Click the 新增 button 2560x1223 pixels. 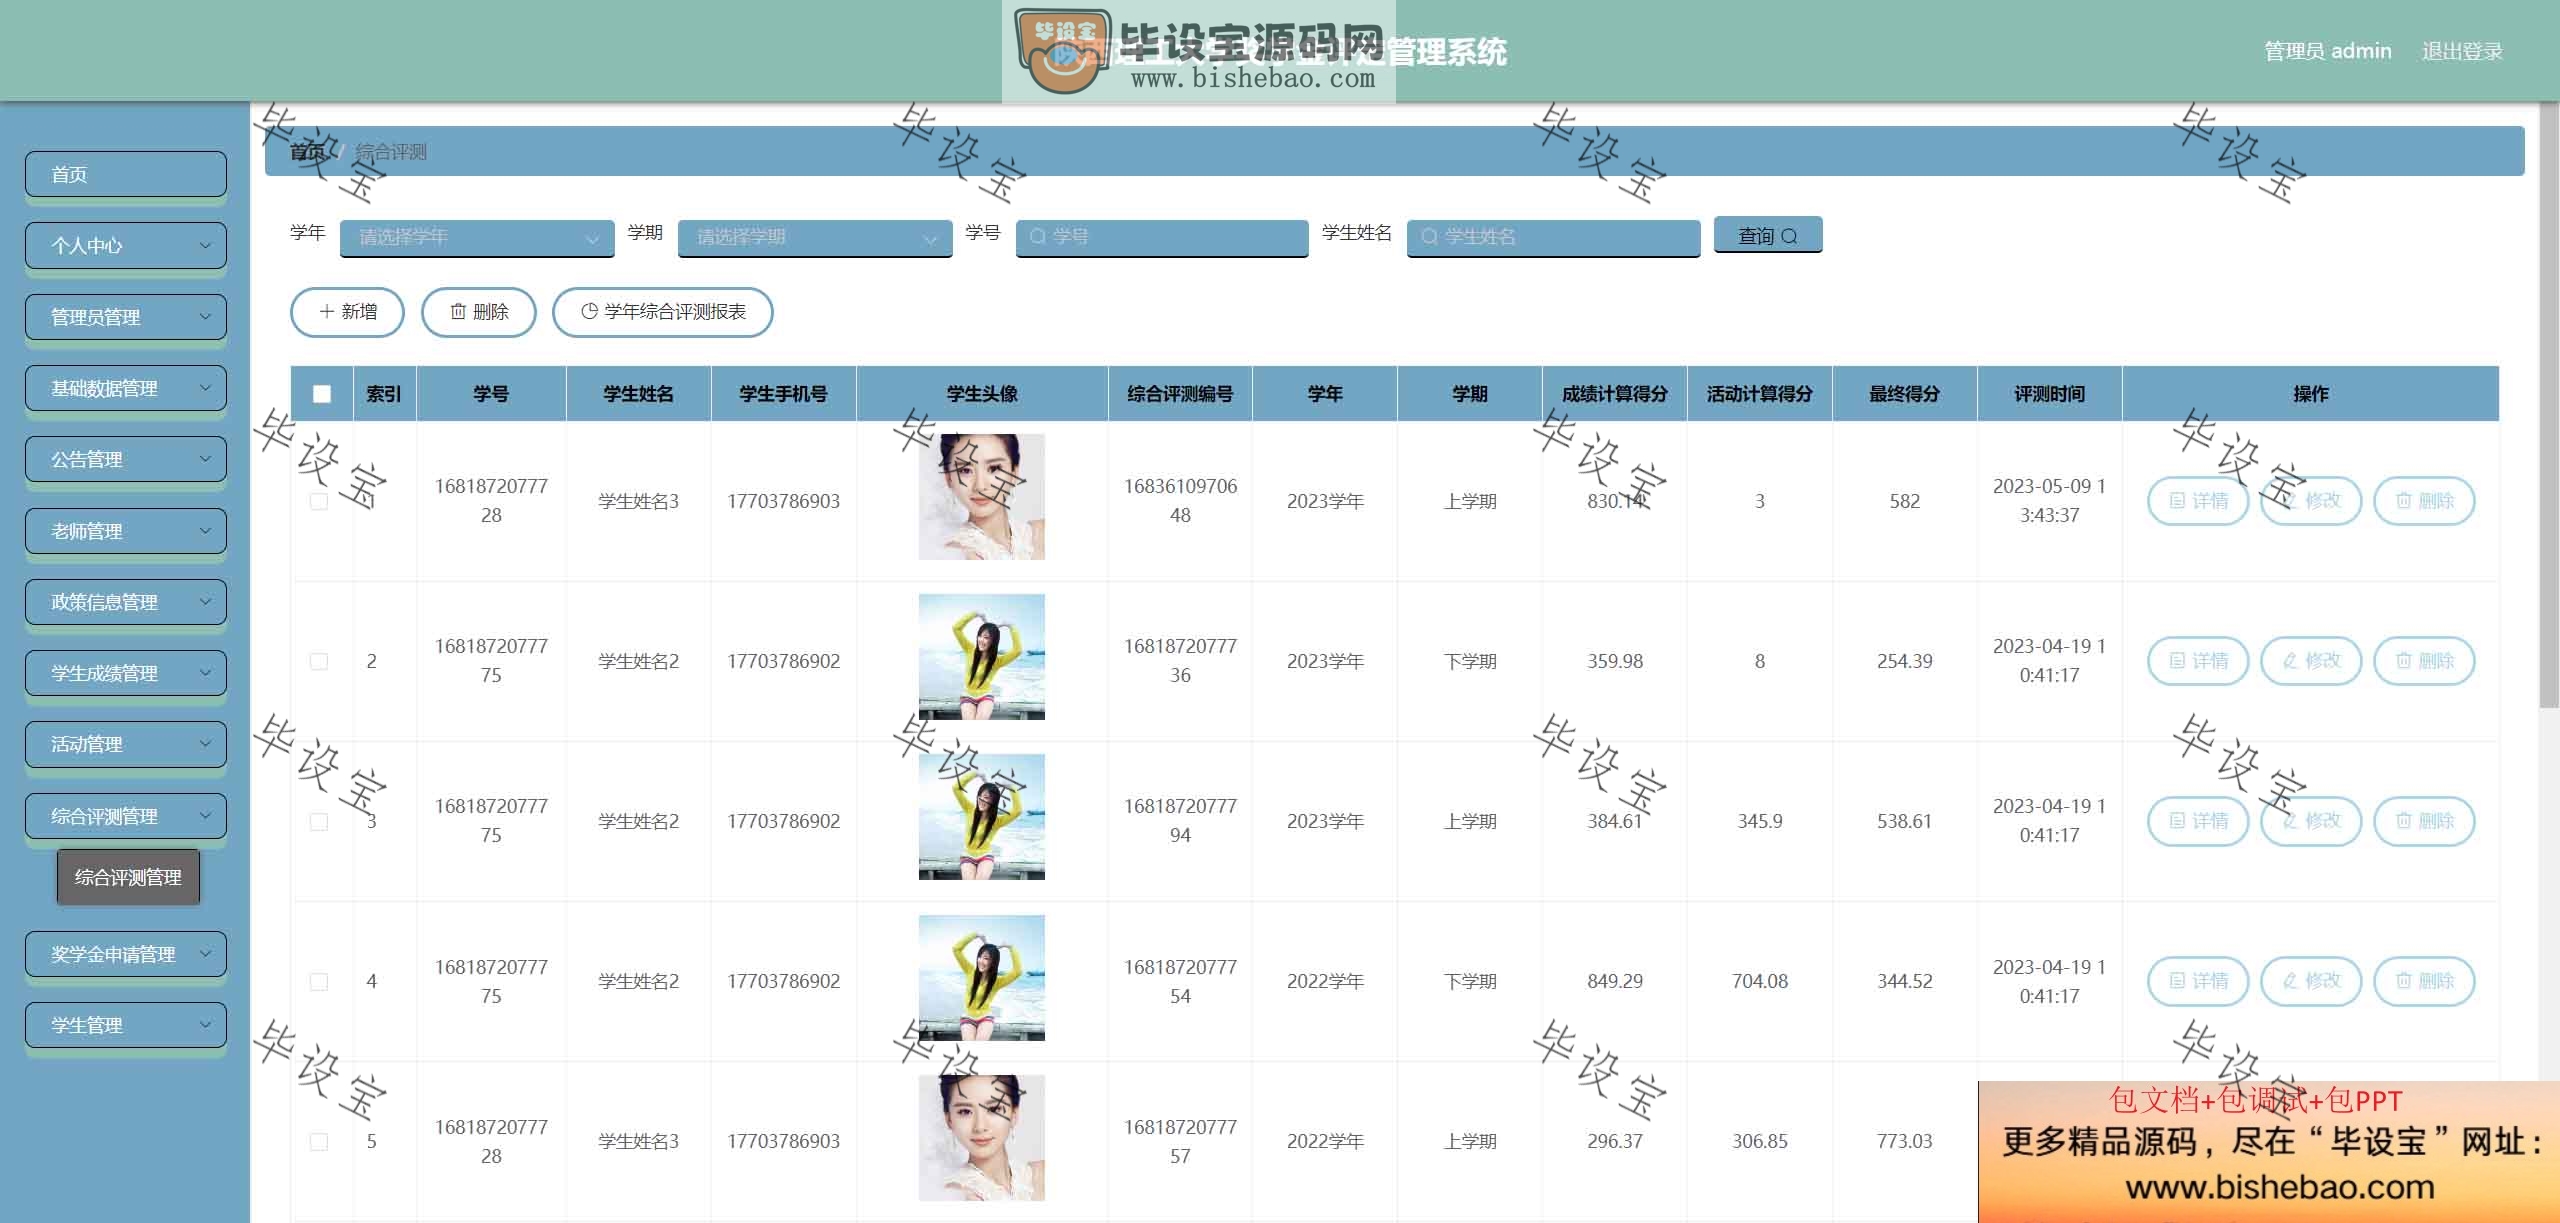(x=347, y=312)
